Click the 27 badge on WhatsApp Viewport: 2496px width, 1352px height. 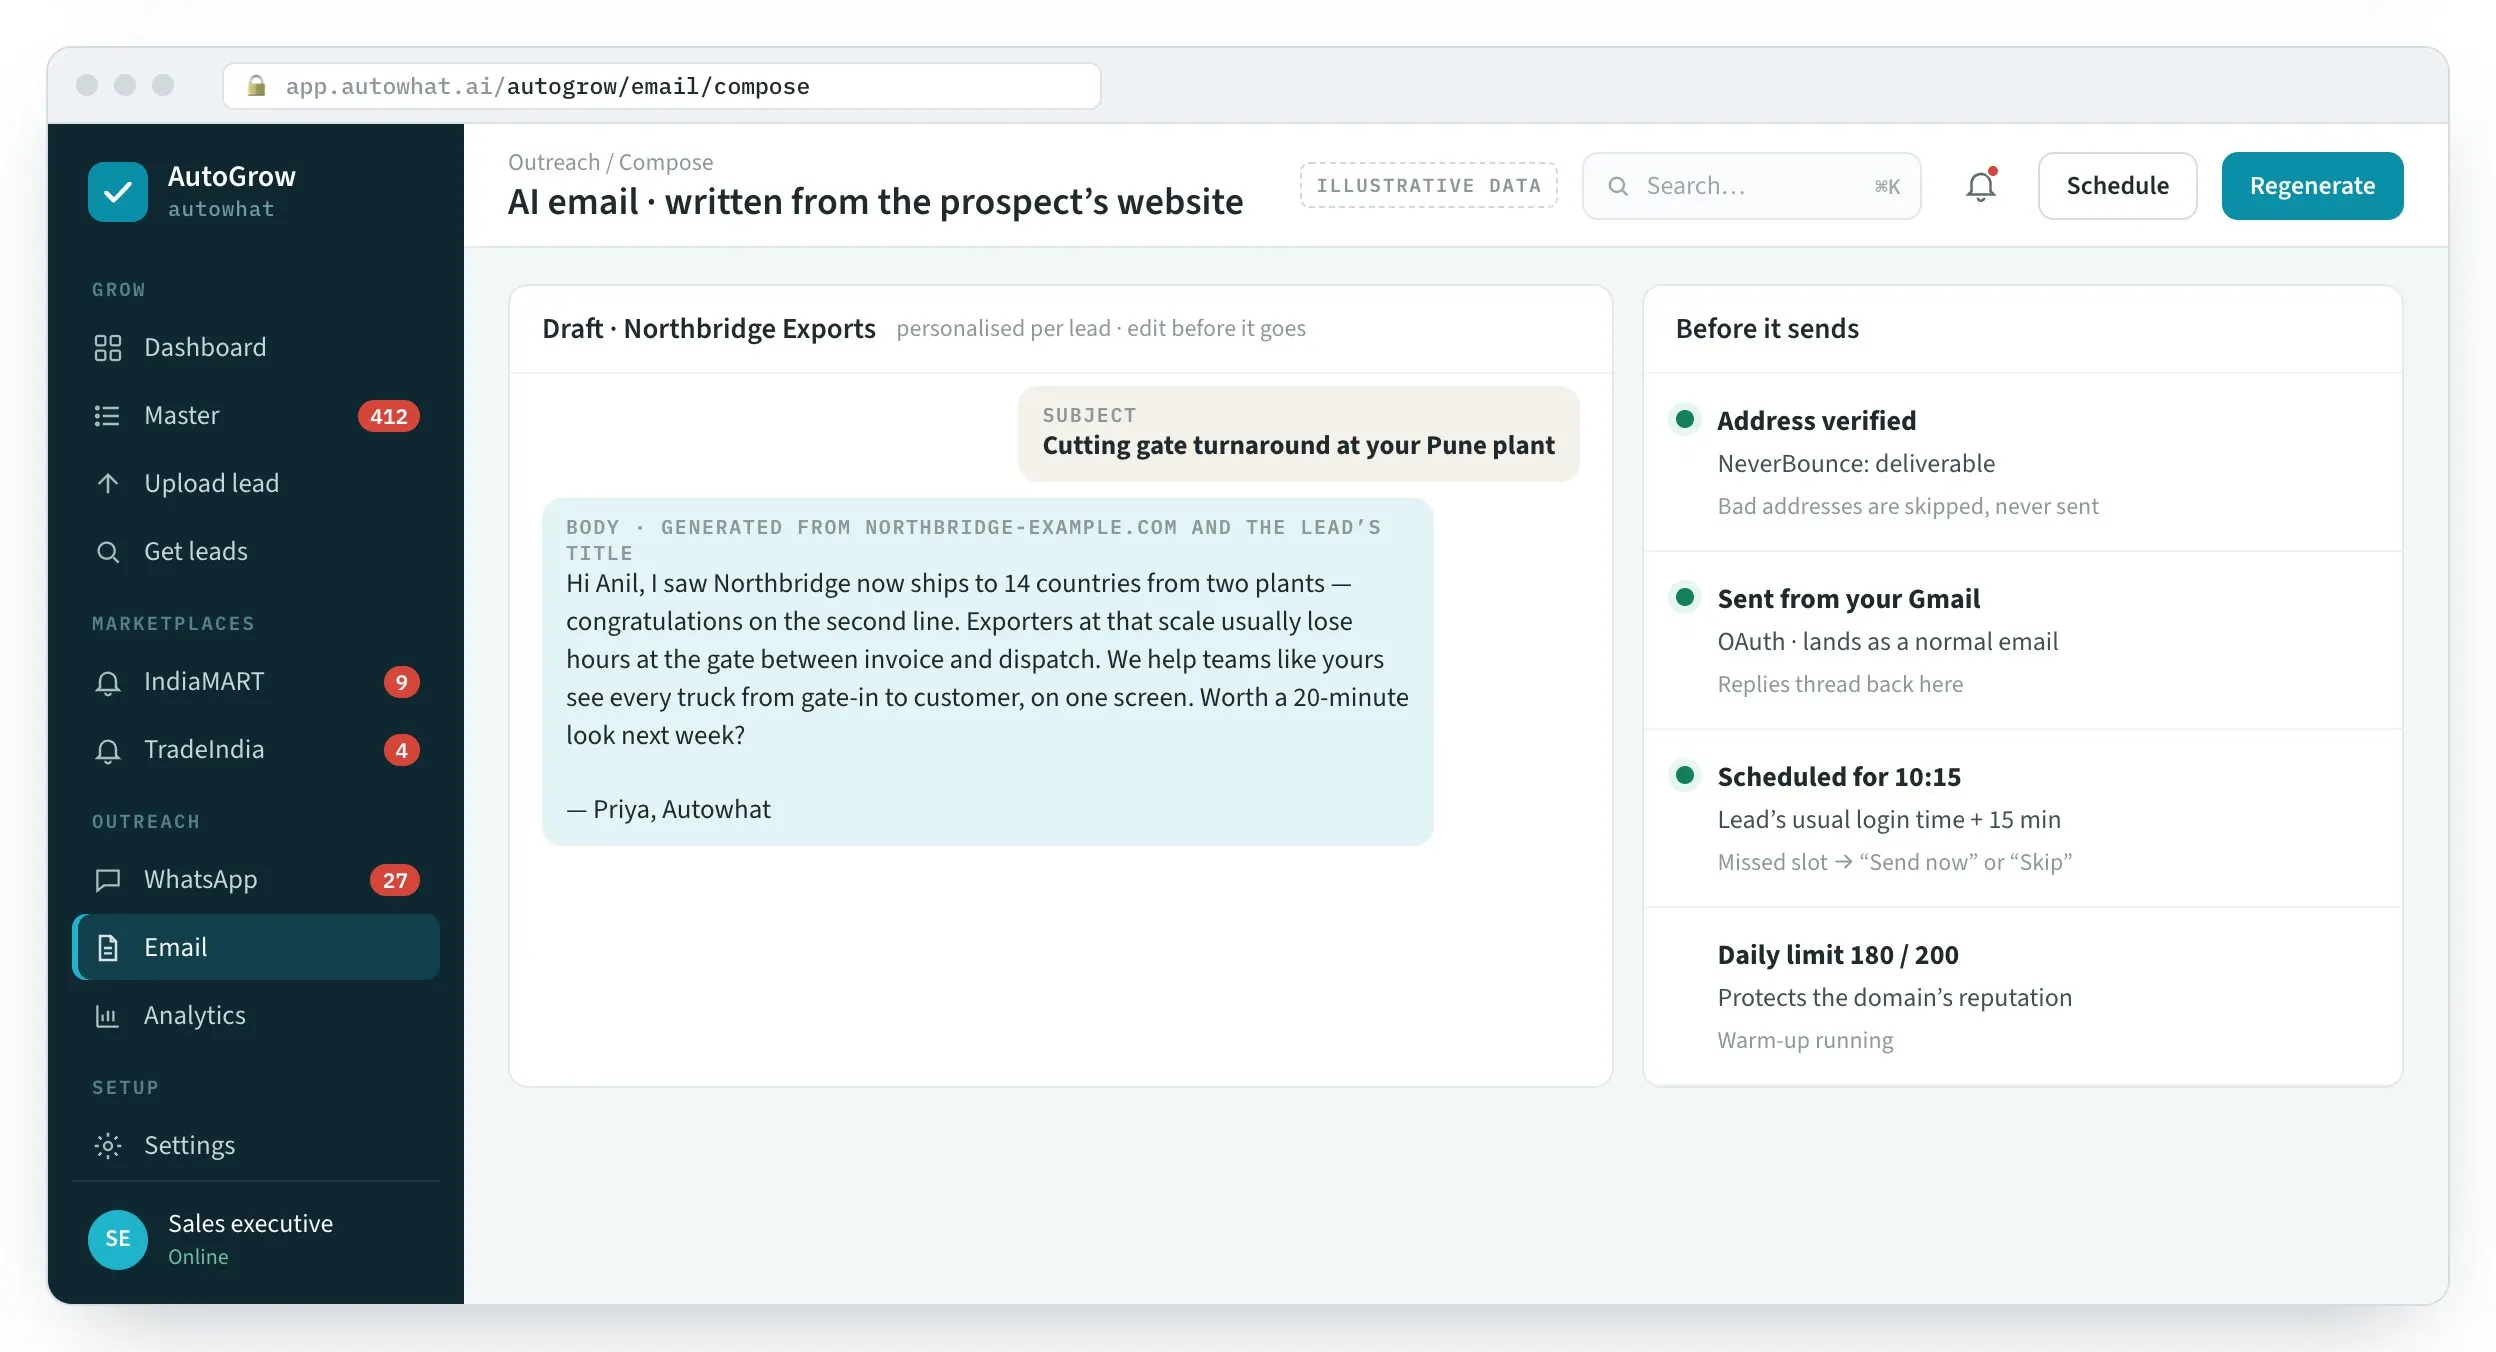(x=394, y=880)
